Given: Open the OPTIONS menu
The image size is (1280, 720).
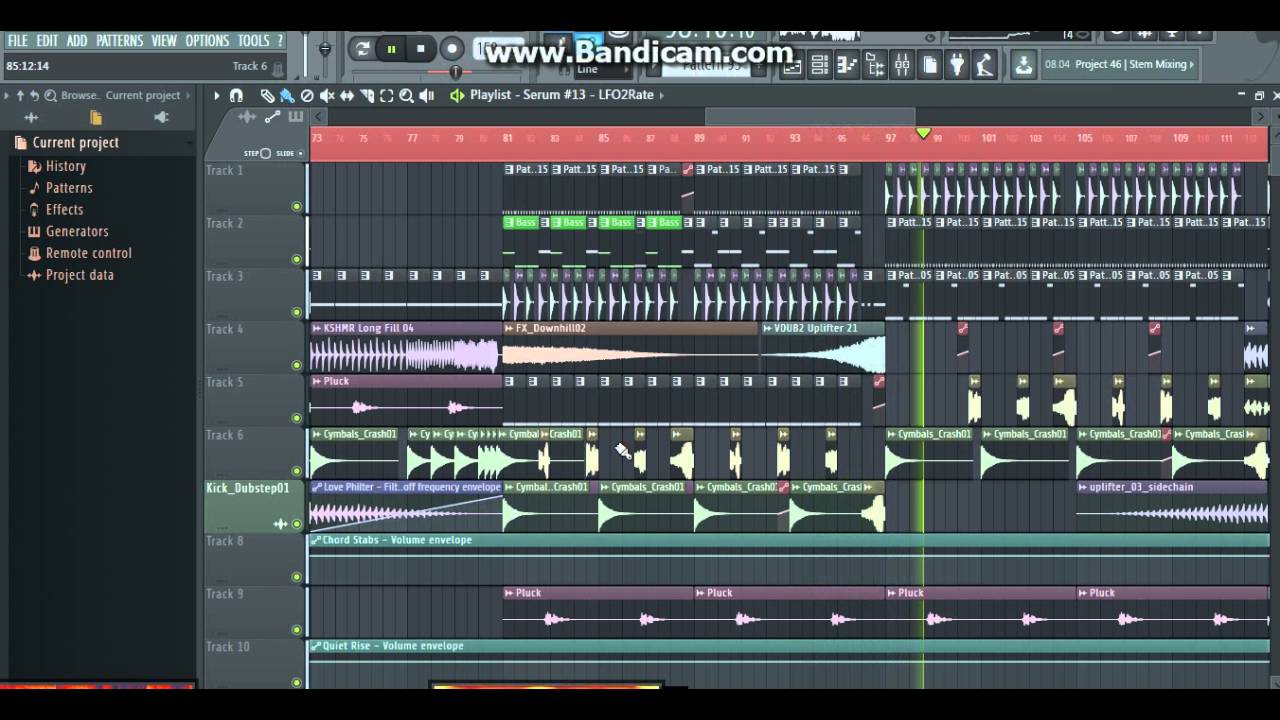Looking at the screenshot, I should click(207, 41).
